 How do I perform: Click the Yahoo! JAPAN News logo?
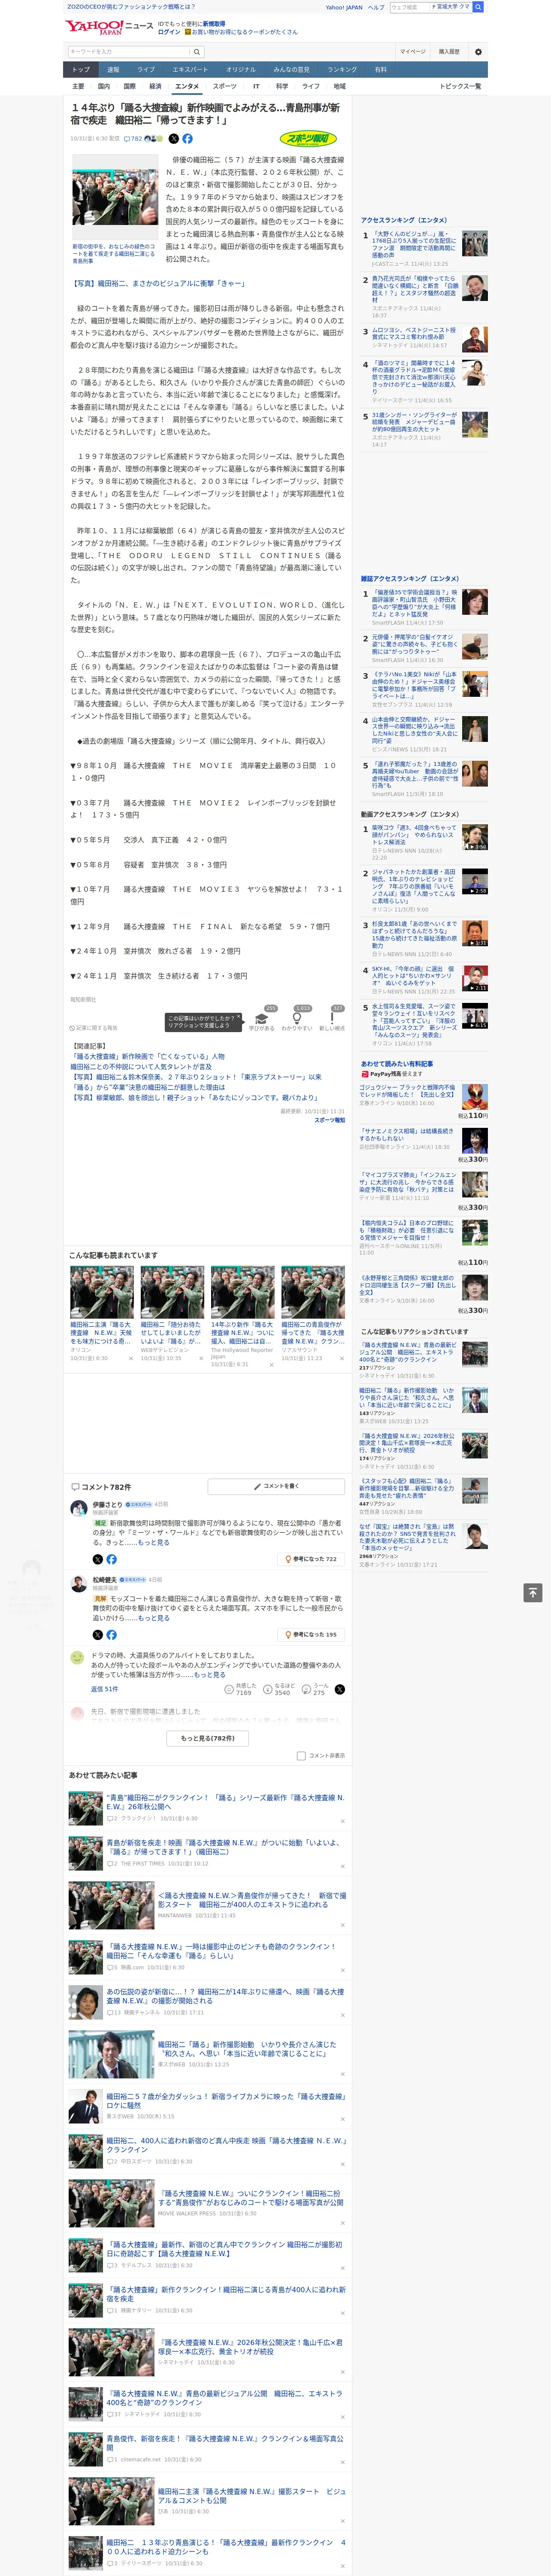110,28
